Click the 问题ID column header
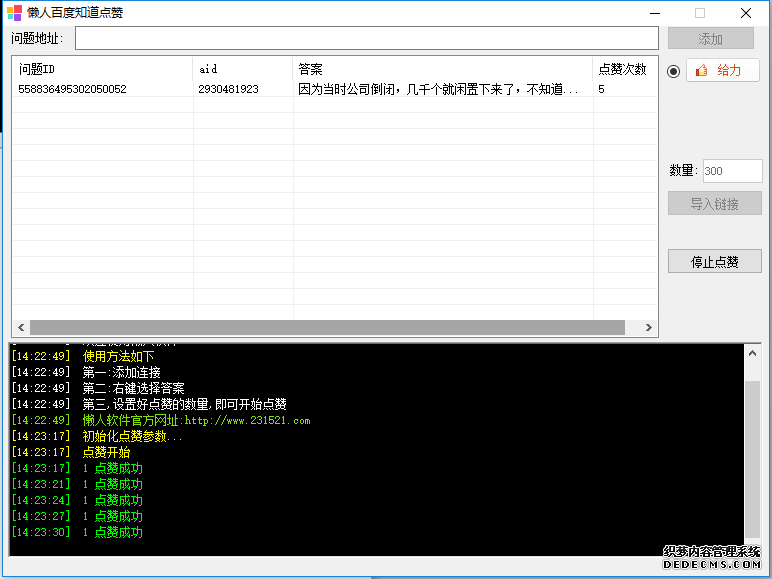 (x=102, y=69)
